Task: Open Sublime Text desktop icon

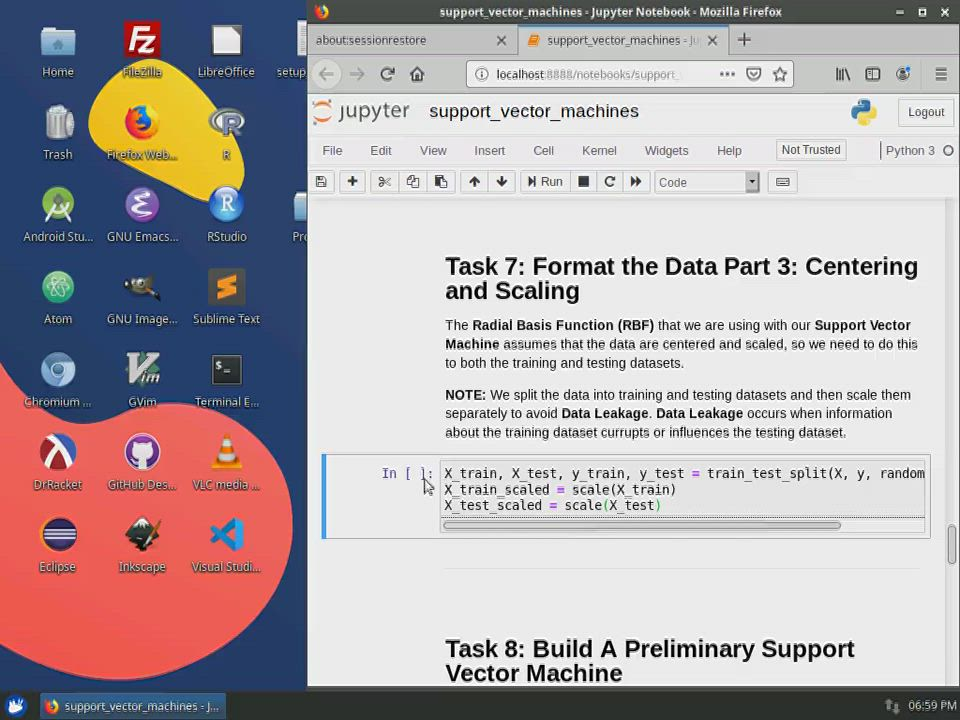Action: coord(227,297)
